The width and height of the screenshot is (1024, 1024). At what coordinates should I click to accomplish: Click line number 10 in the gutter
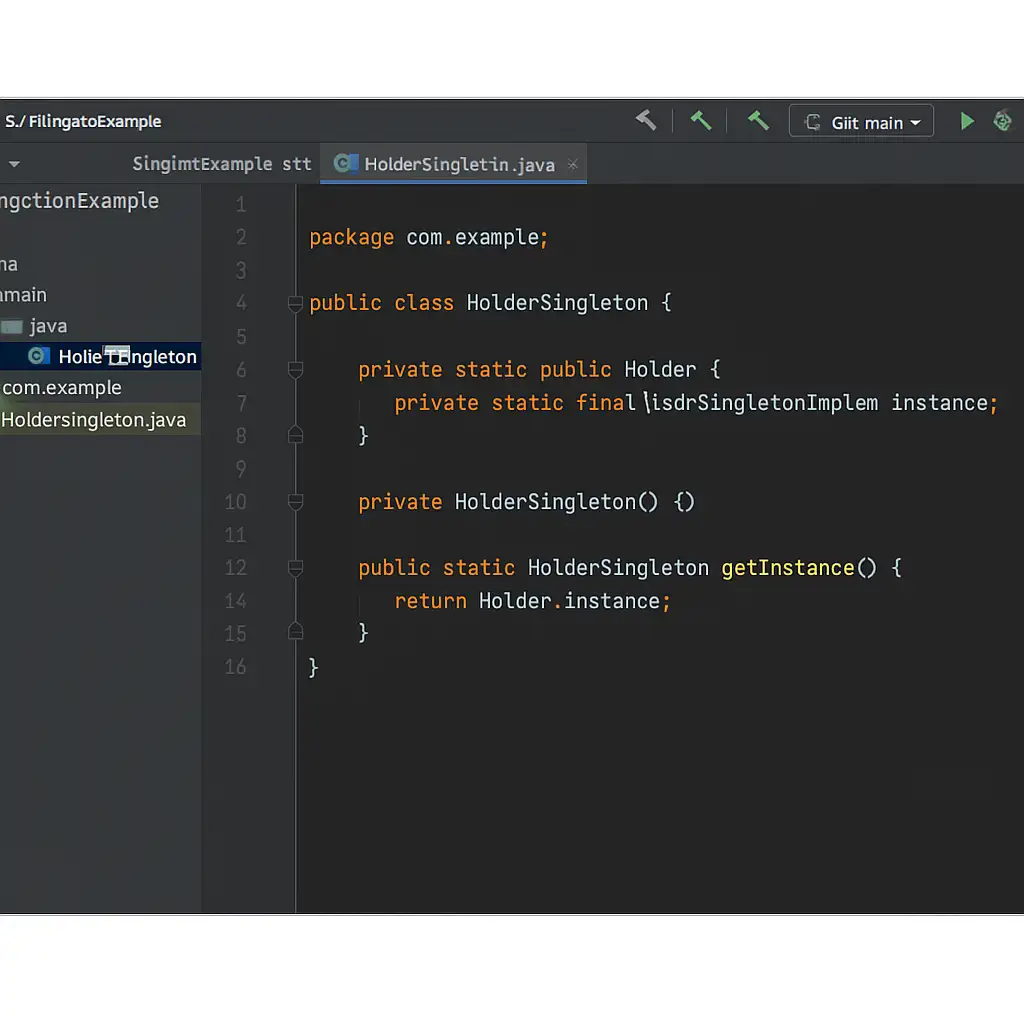236,502
